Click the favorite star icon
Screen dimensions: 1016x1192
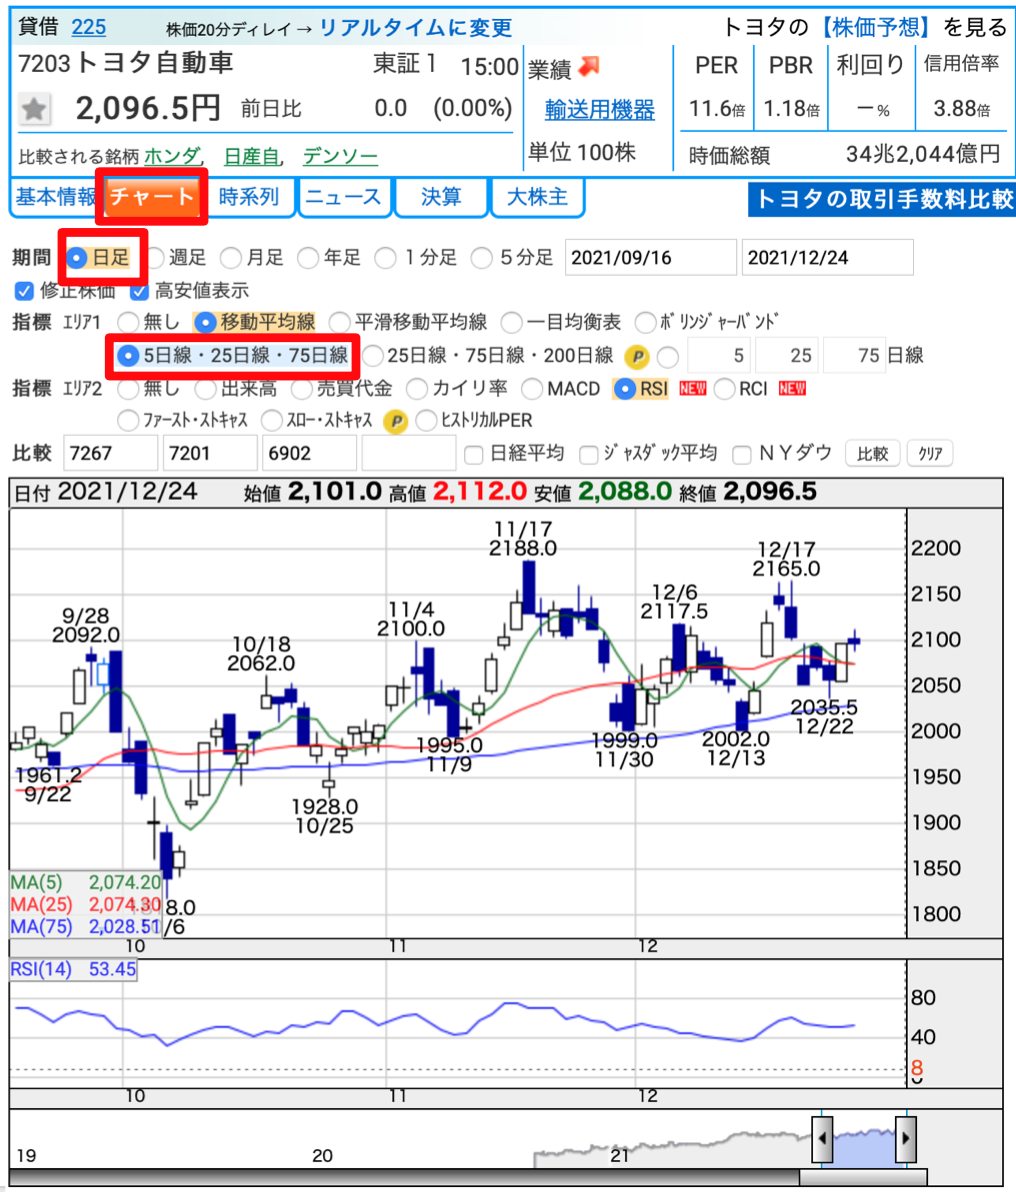pyautogui.click(x=34, y=109)
